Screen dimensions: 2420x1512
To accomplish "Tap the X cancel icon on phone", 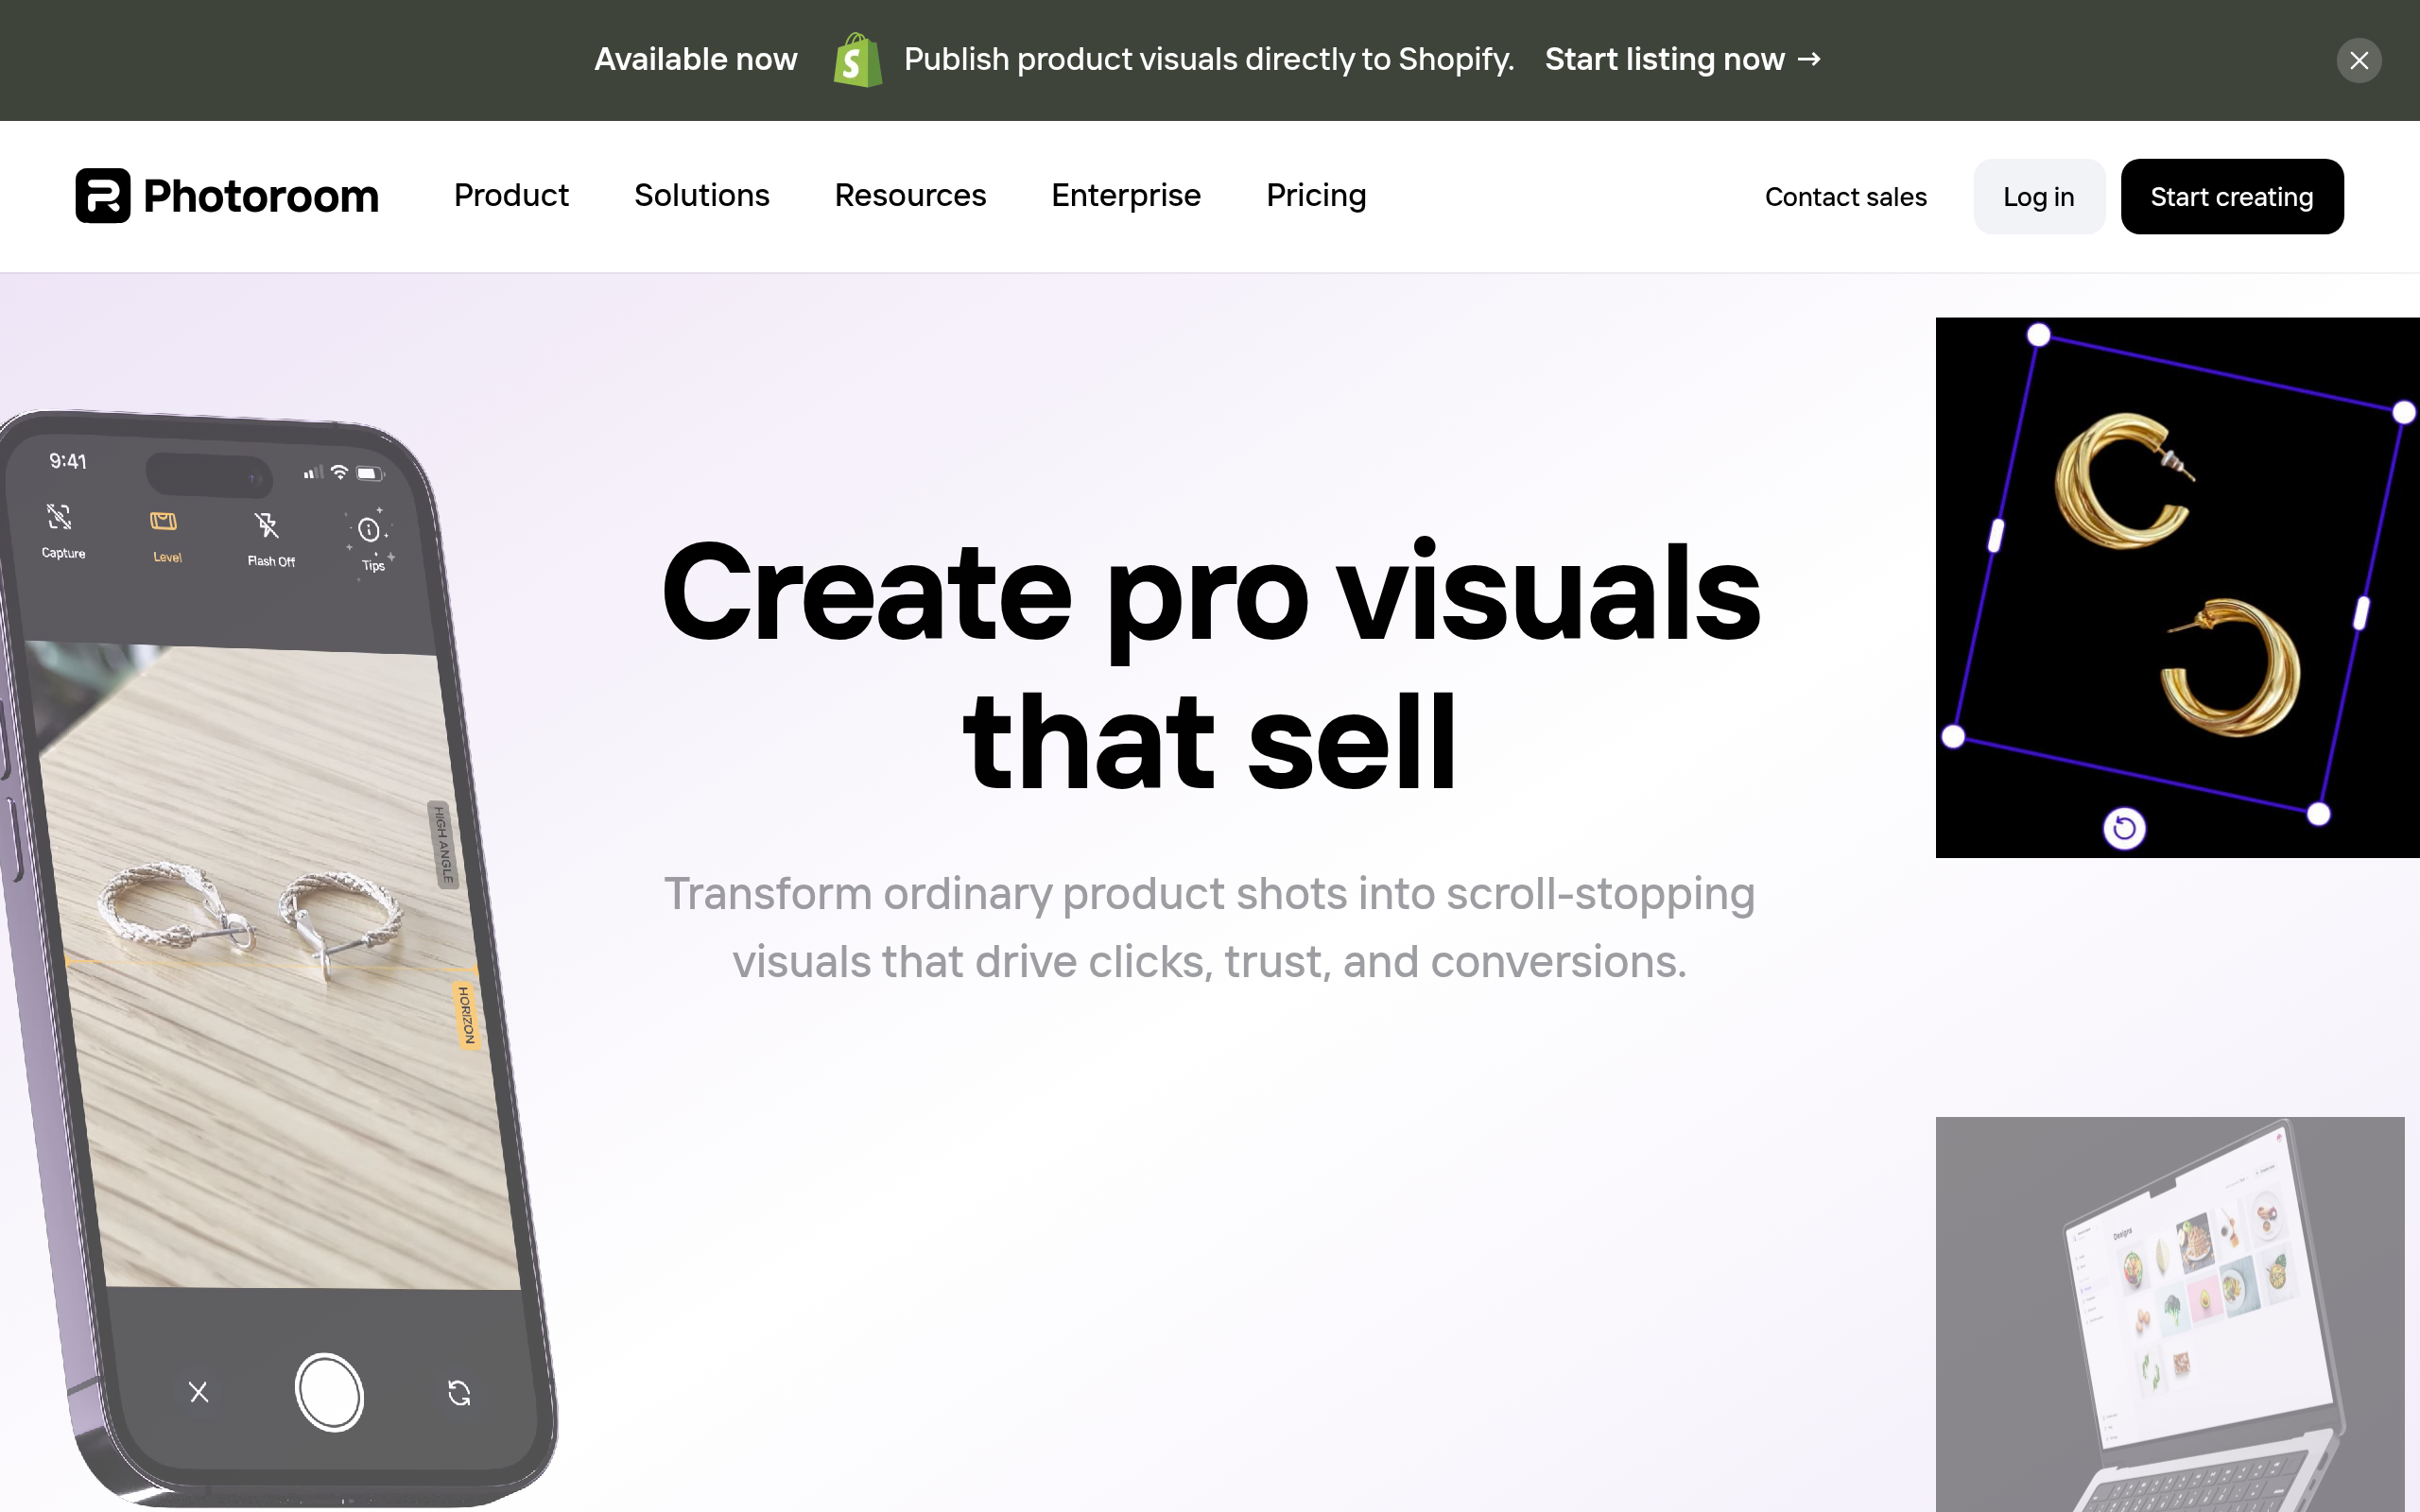I will (x=199, y=1391).
